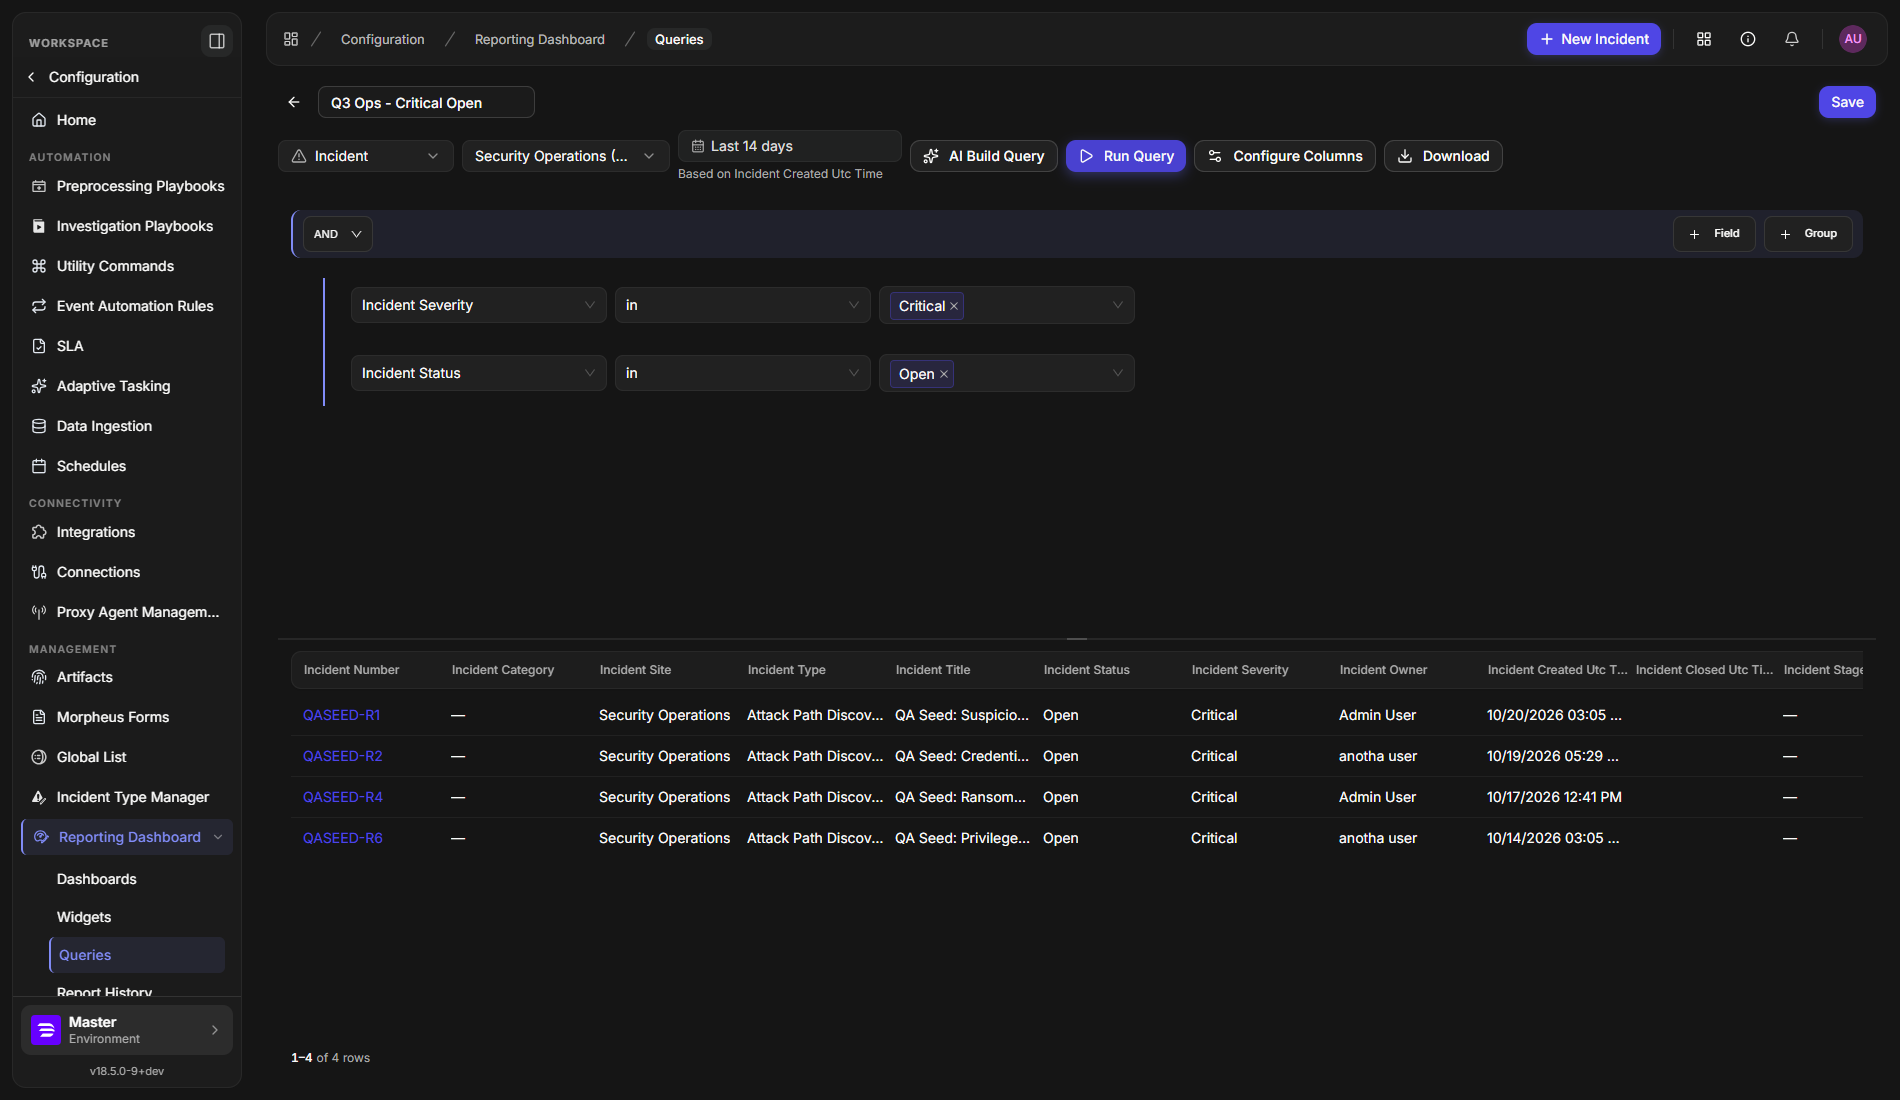Open Integrations from sidebar
The image size is (1900, 1100).
pos(127,532)
